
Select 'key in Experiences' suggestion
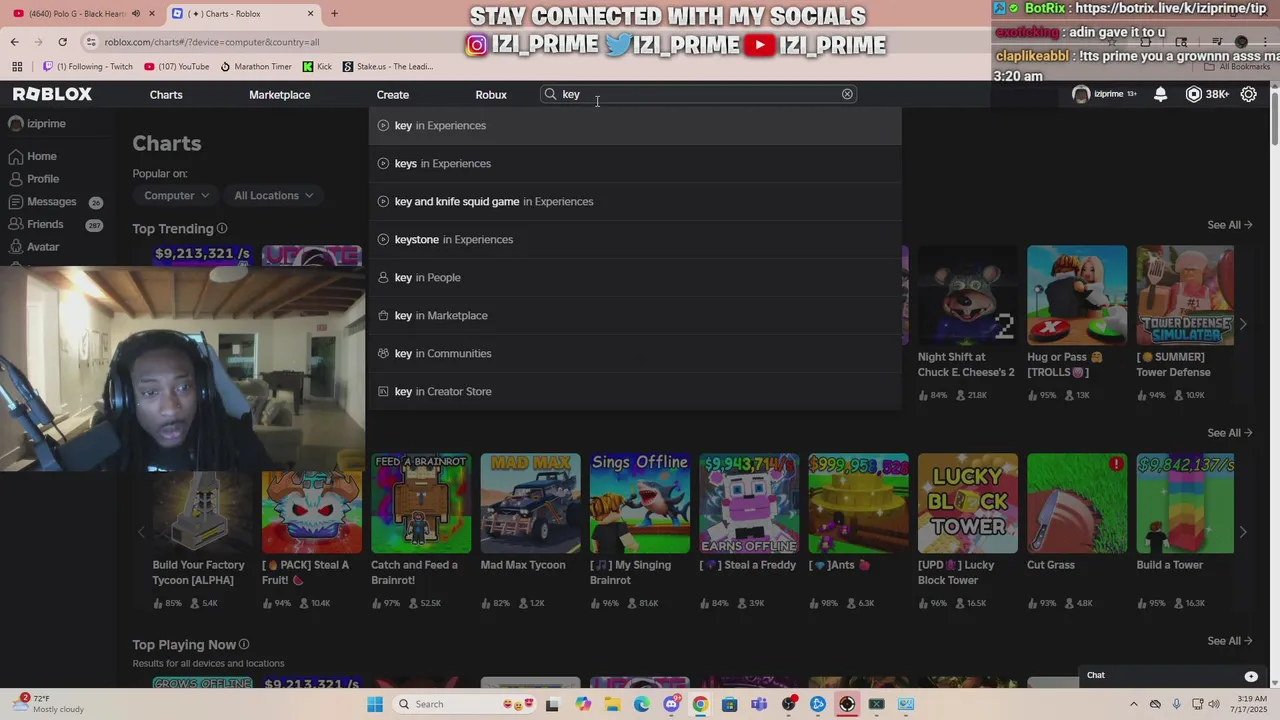click(635, 126)
